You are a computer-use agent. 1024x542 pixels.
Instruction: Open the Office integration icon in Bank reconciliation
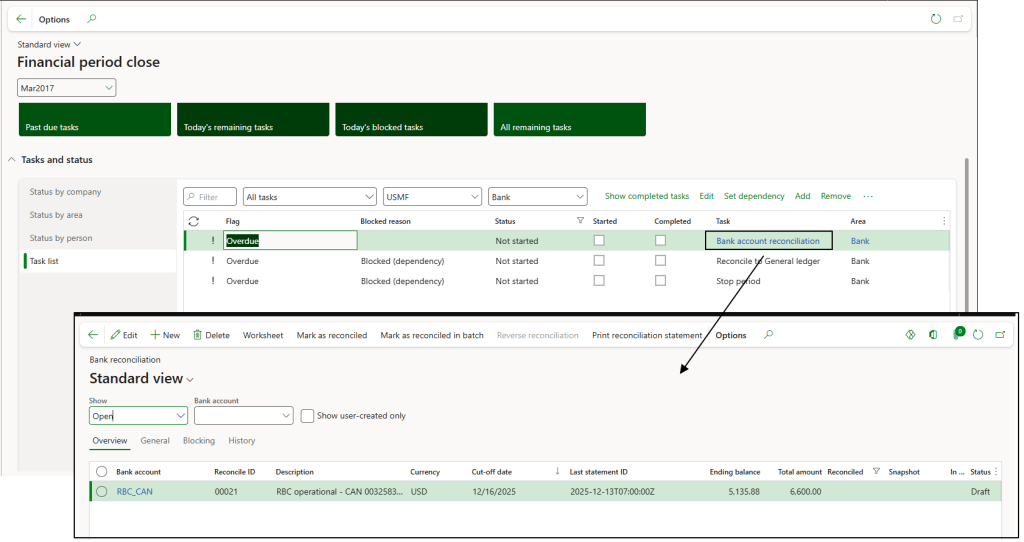(x=932, y=335)
